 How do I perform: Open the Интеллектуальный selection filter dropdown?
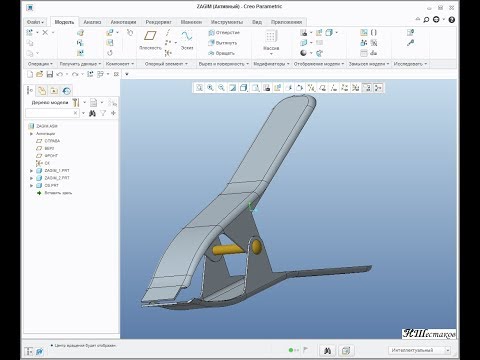pyautogui.click(x=420, y=350)
